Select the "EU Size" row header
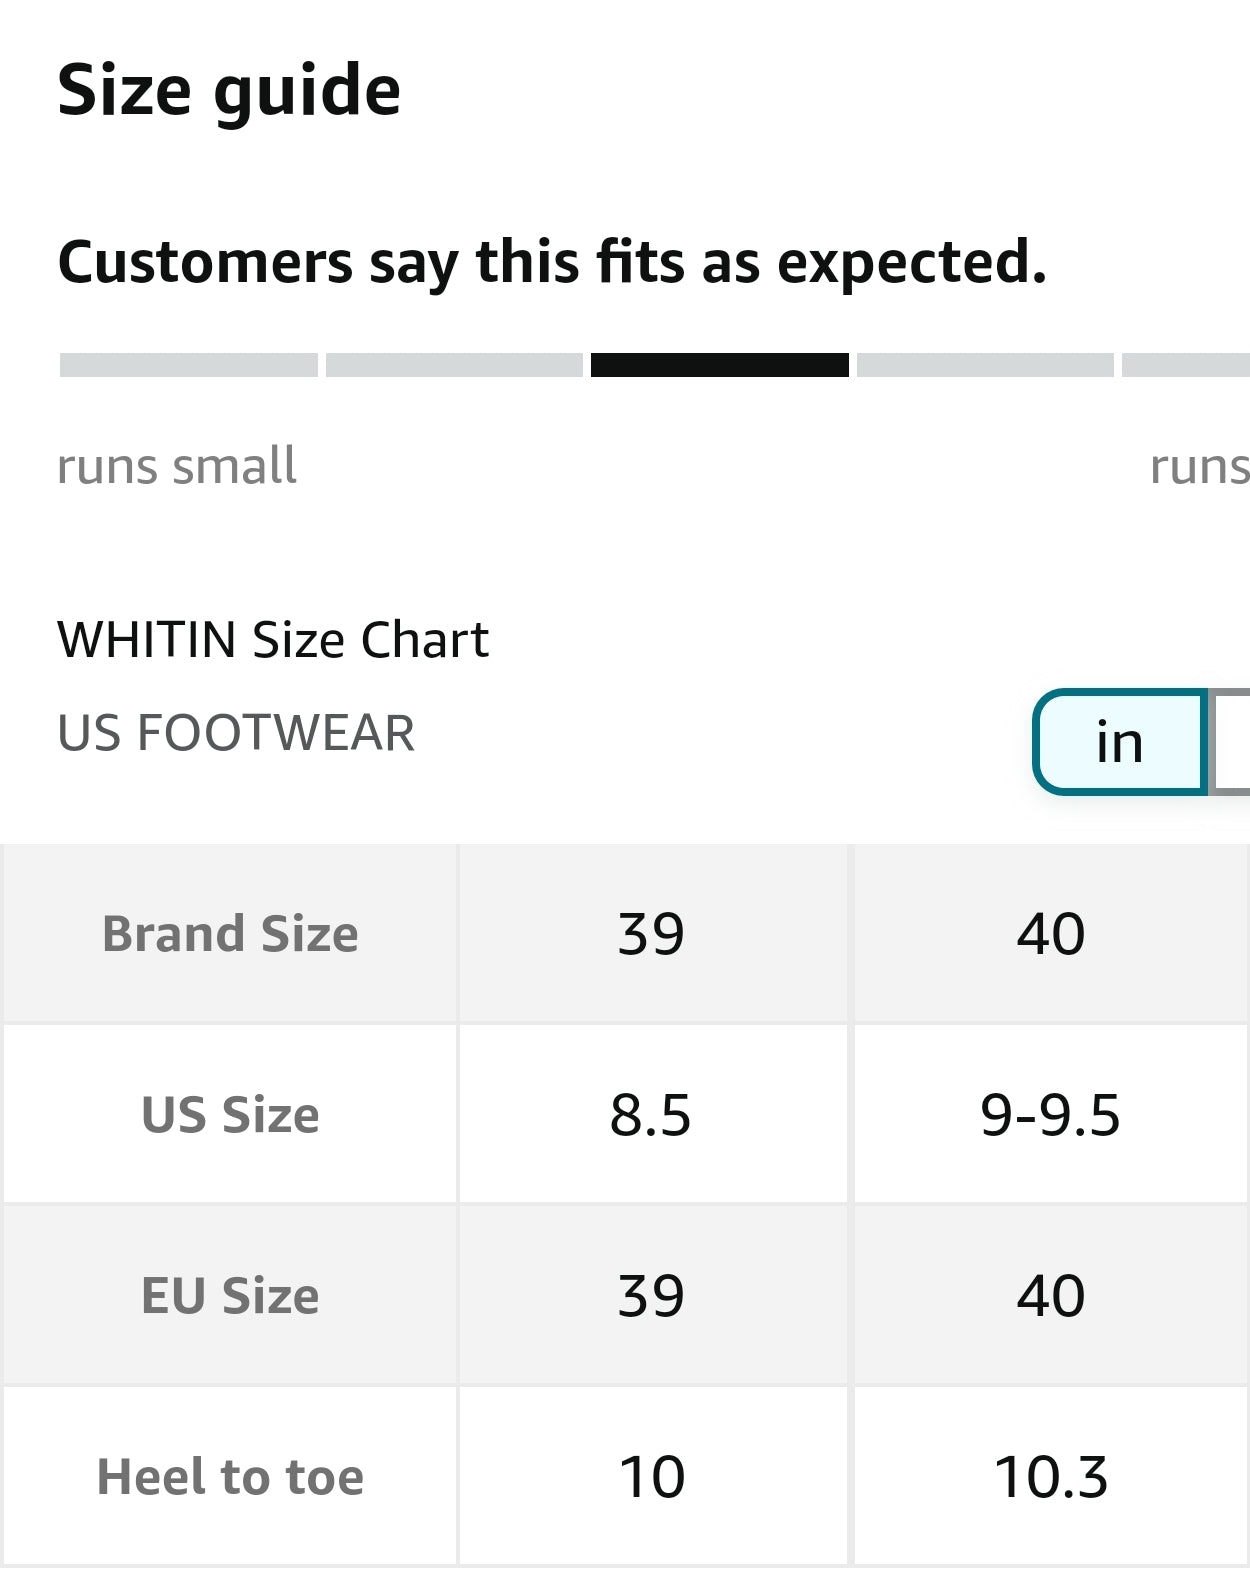 (230, 1296)
